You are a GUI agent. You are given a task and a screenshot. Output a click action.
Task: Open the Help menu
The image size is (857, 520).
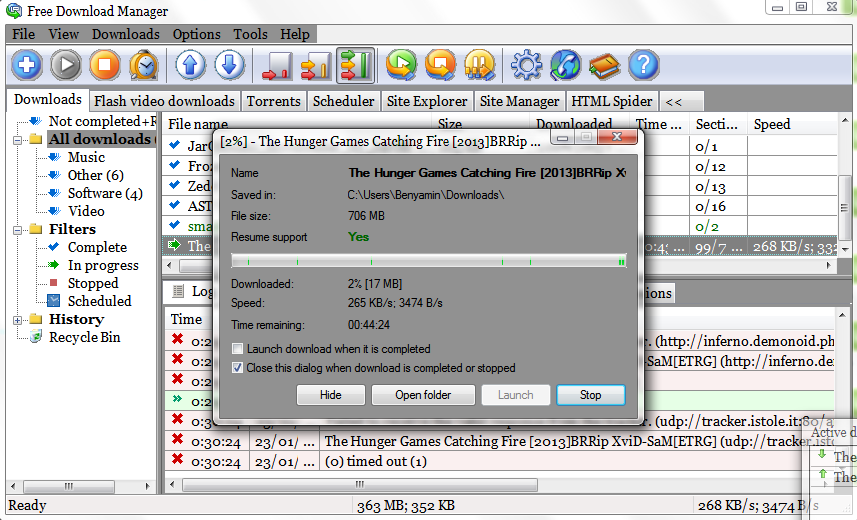(295, 34)
